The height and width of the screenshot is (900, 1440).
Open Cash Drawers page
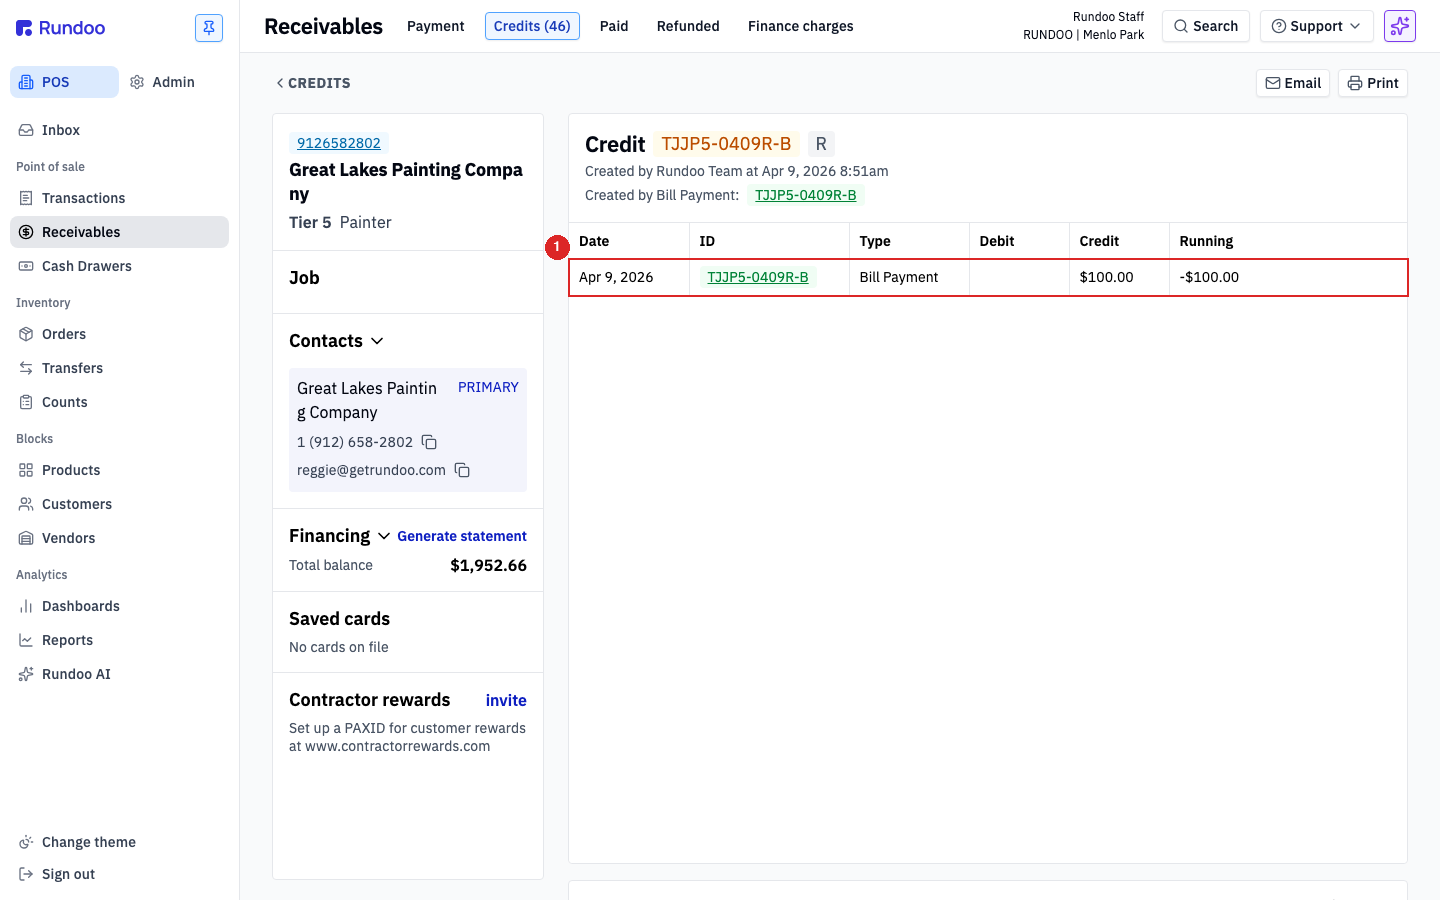(x=119, y=266)
